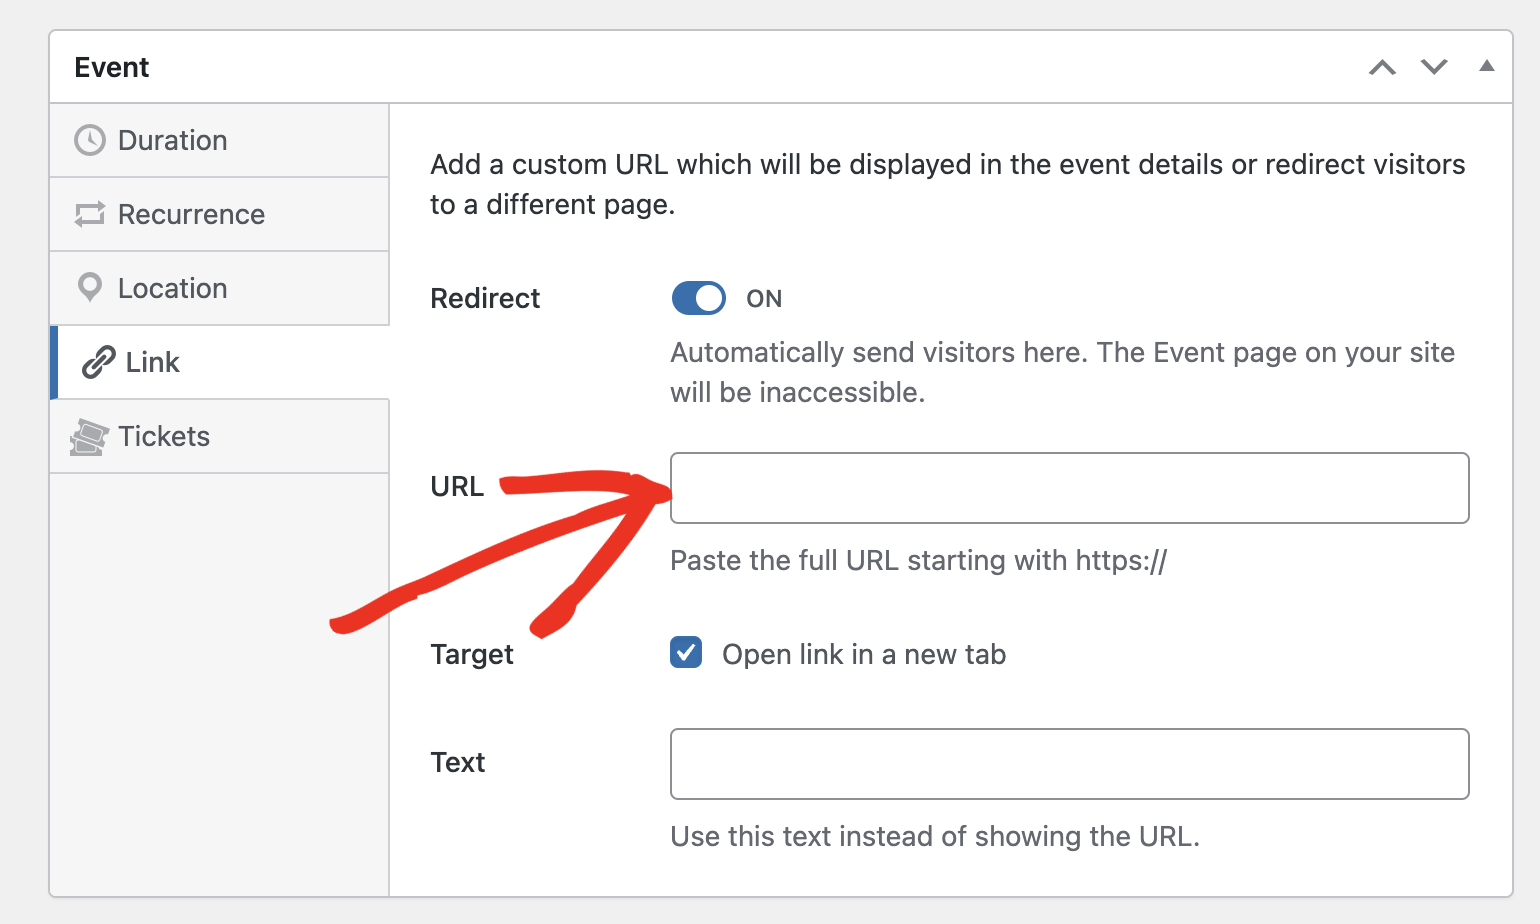Click the 'URL' field label
This screenshot has height=924, width=1540.
pyautogui.click(x=457, y=486)
